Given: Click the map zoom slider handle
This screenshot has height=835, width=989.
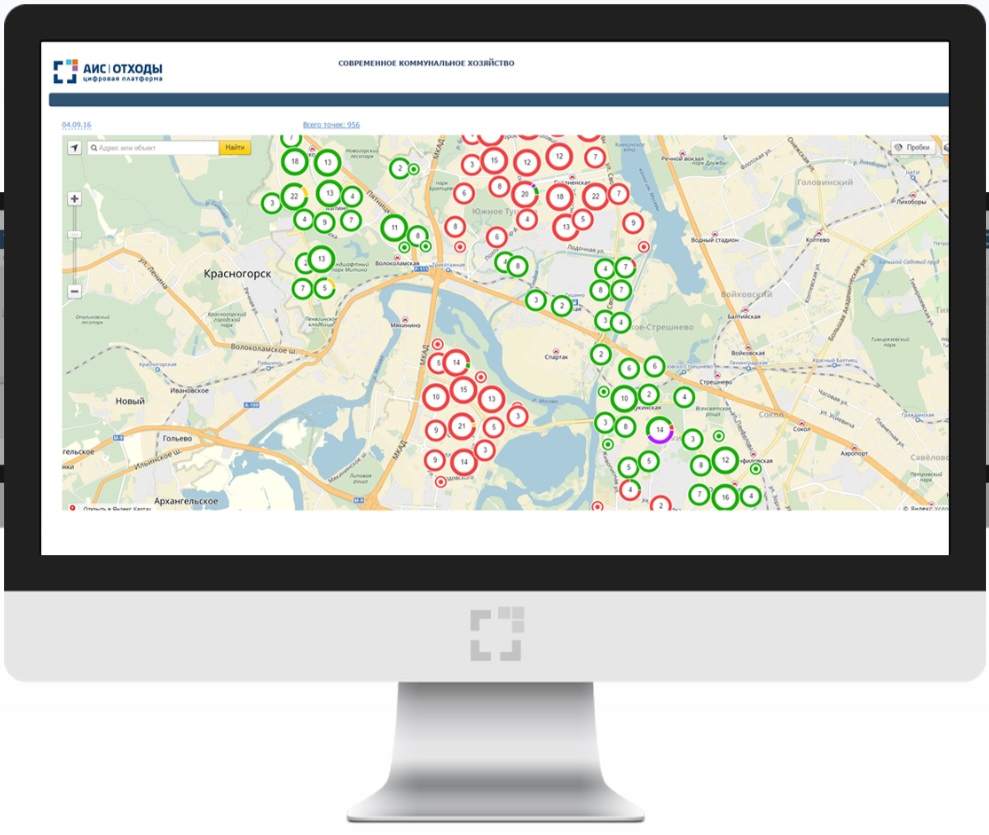Looking at the screenshot, I should pyautogui.click(x=75, y=234).
